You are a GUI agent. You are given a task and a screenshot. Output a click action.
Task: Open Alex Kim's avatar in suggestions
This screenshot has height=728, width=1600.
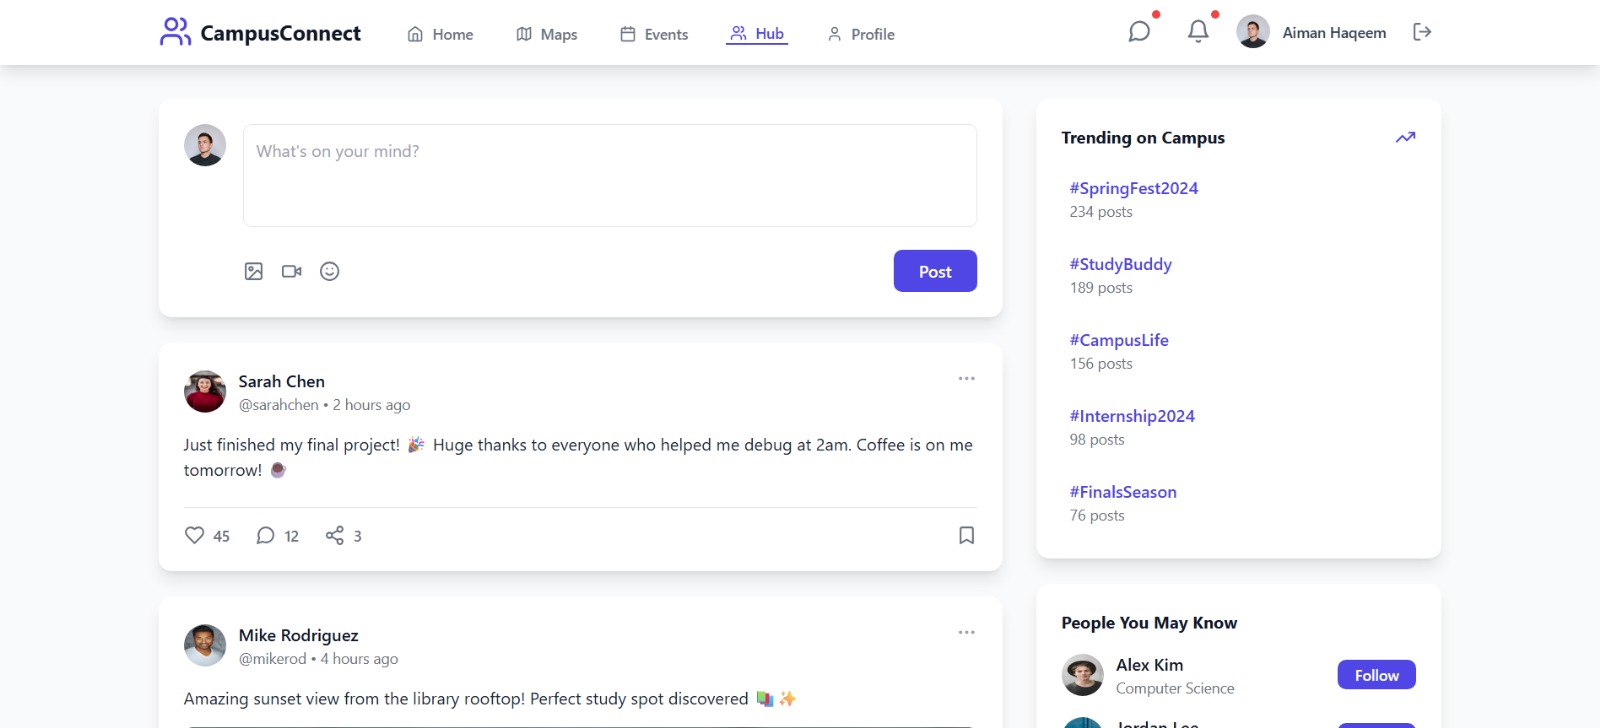pyautogui.click(x=1082, y=675)
